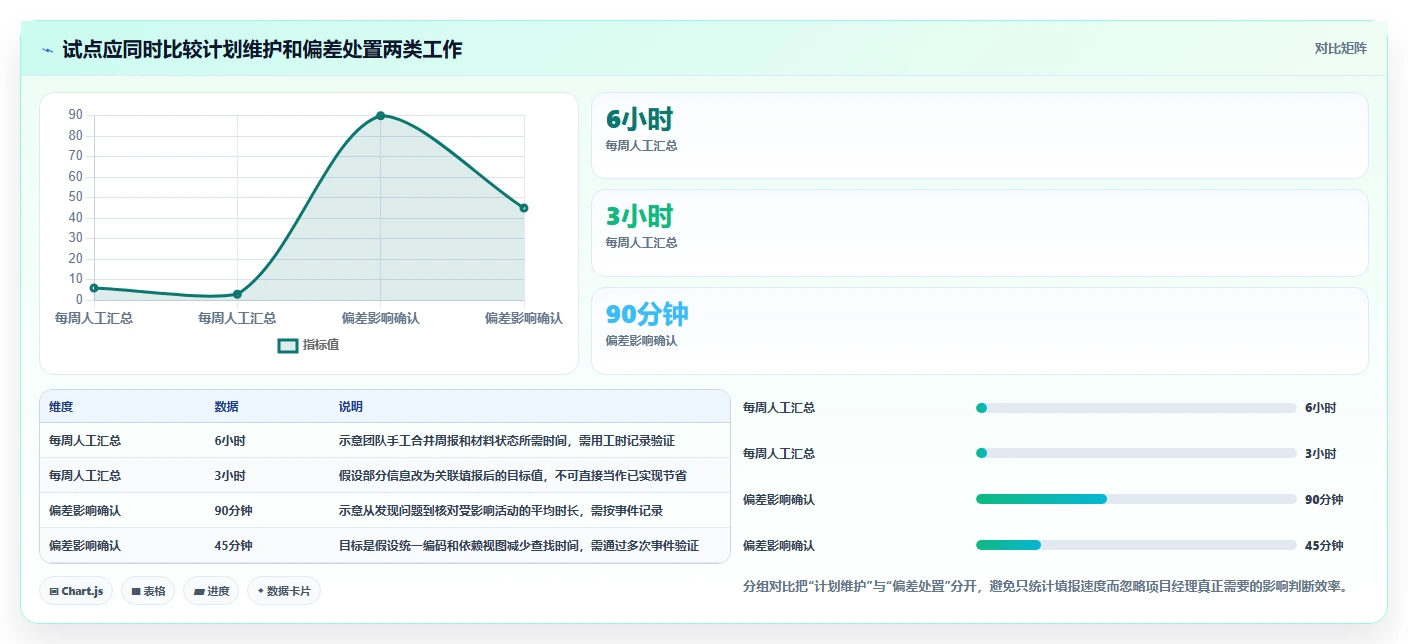Screen dimensions: 1408x644
Task: Click the progress bar labeled 6小时
Action: [1136, 408]
